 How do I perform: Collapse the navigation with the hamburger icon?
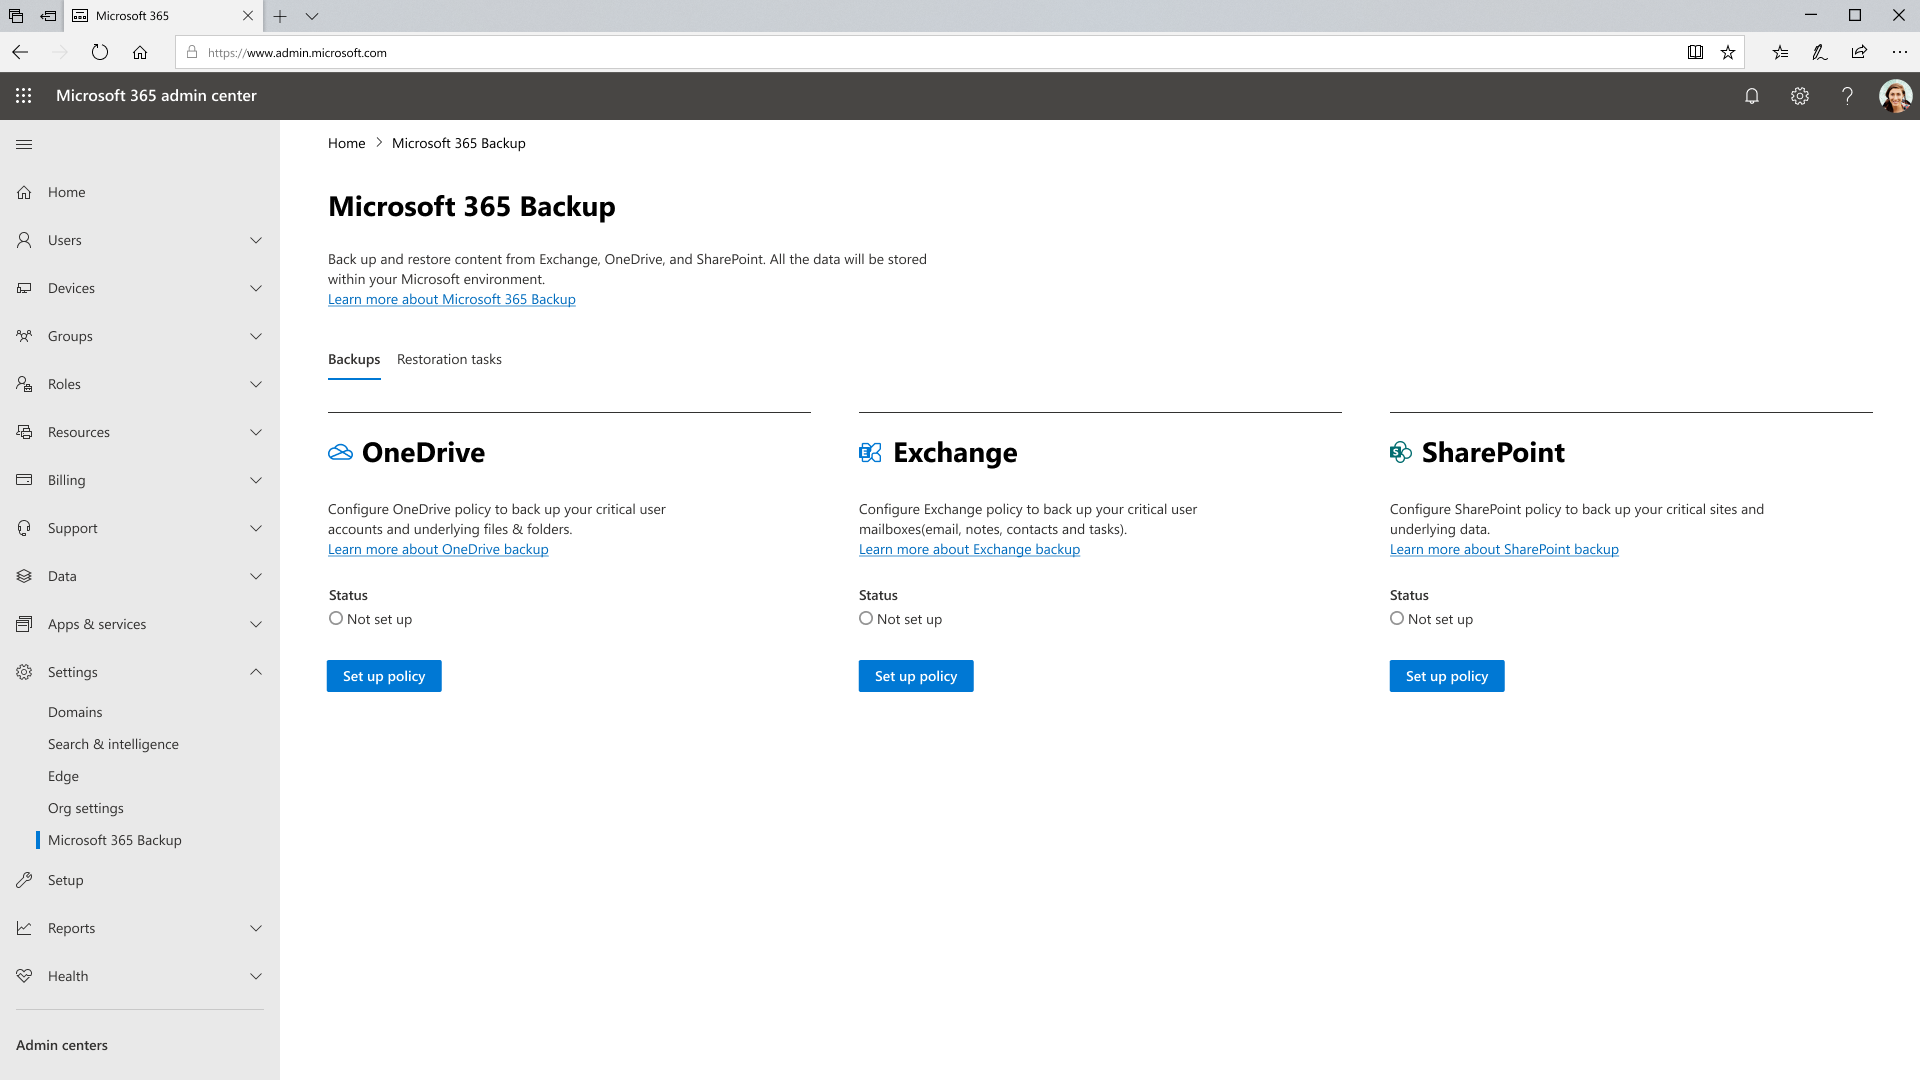pyautogui.click(x=23, y=144)
